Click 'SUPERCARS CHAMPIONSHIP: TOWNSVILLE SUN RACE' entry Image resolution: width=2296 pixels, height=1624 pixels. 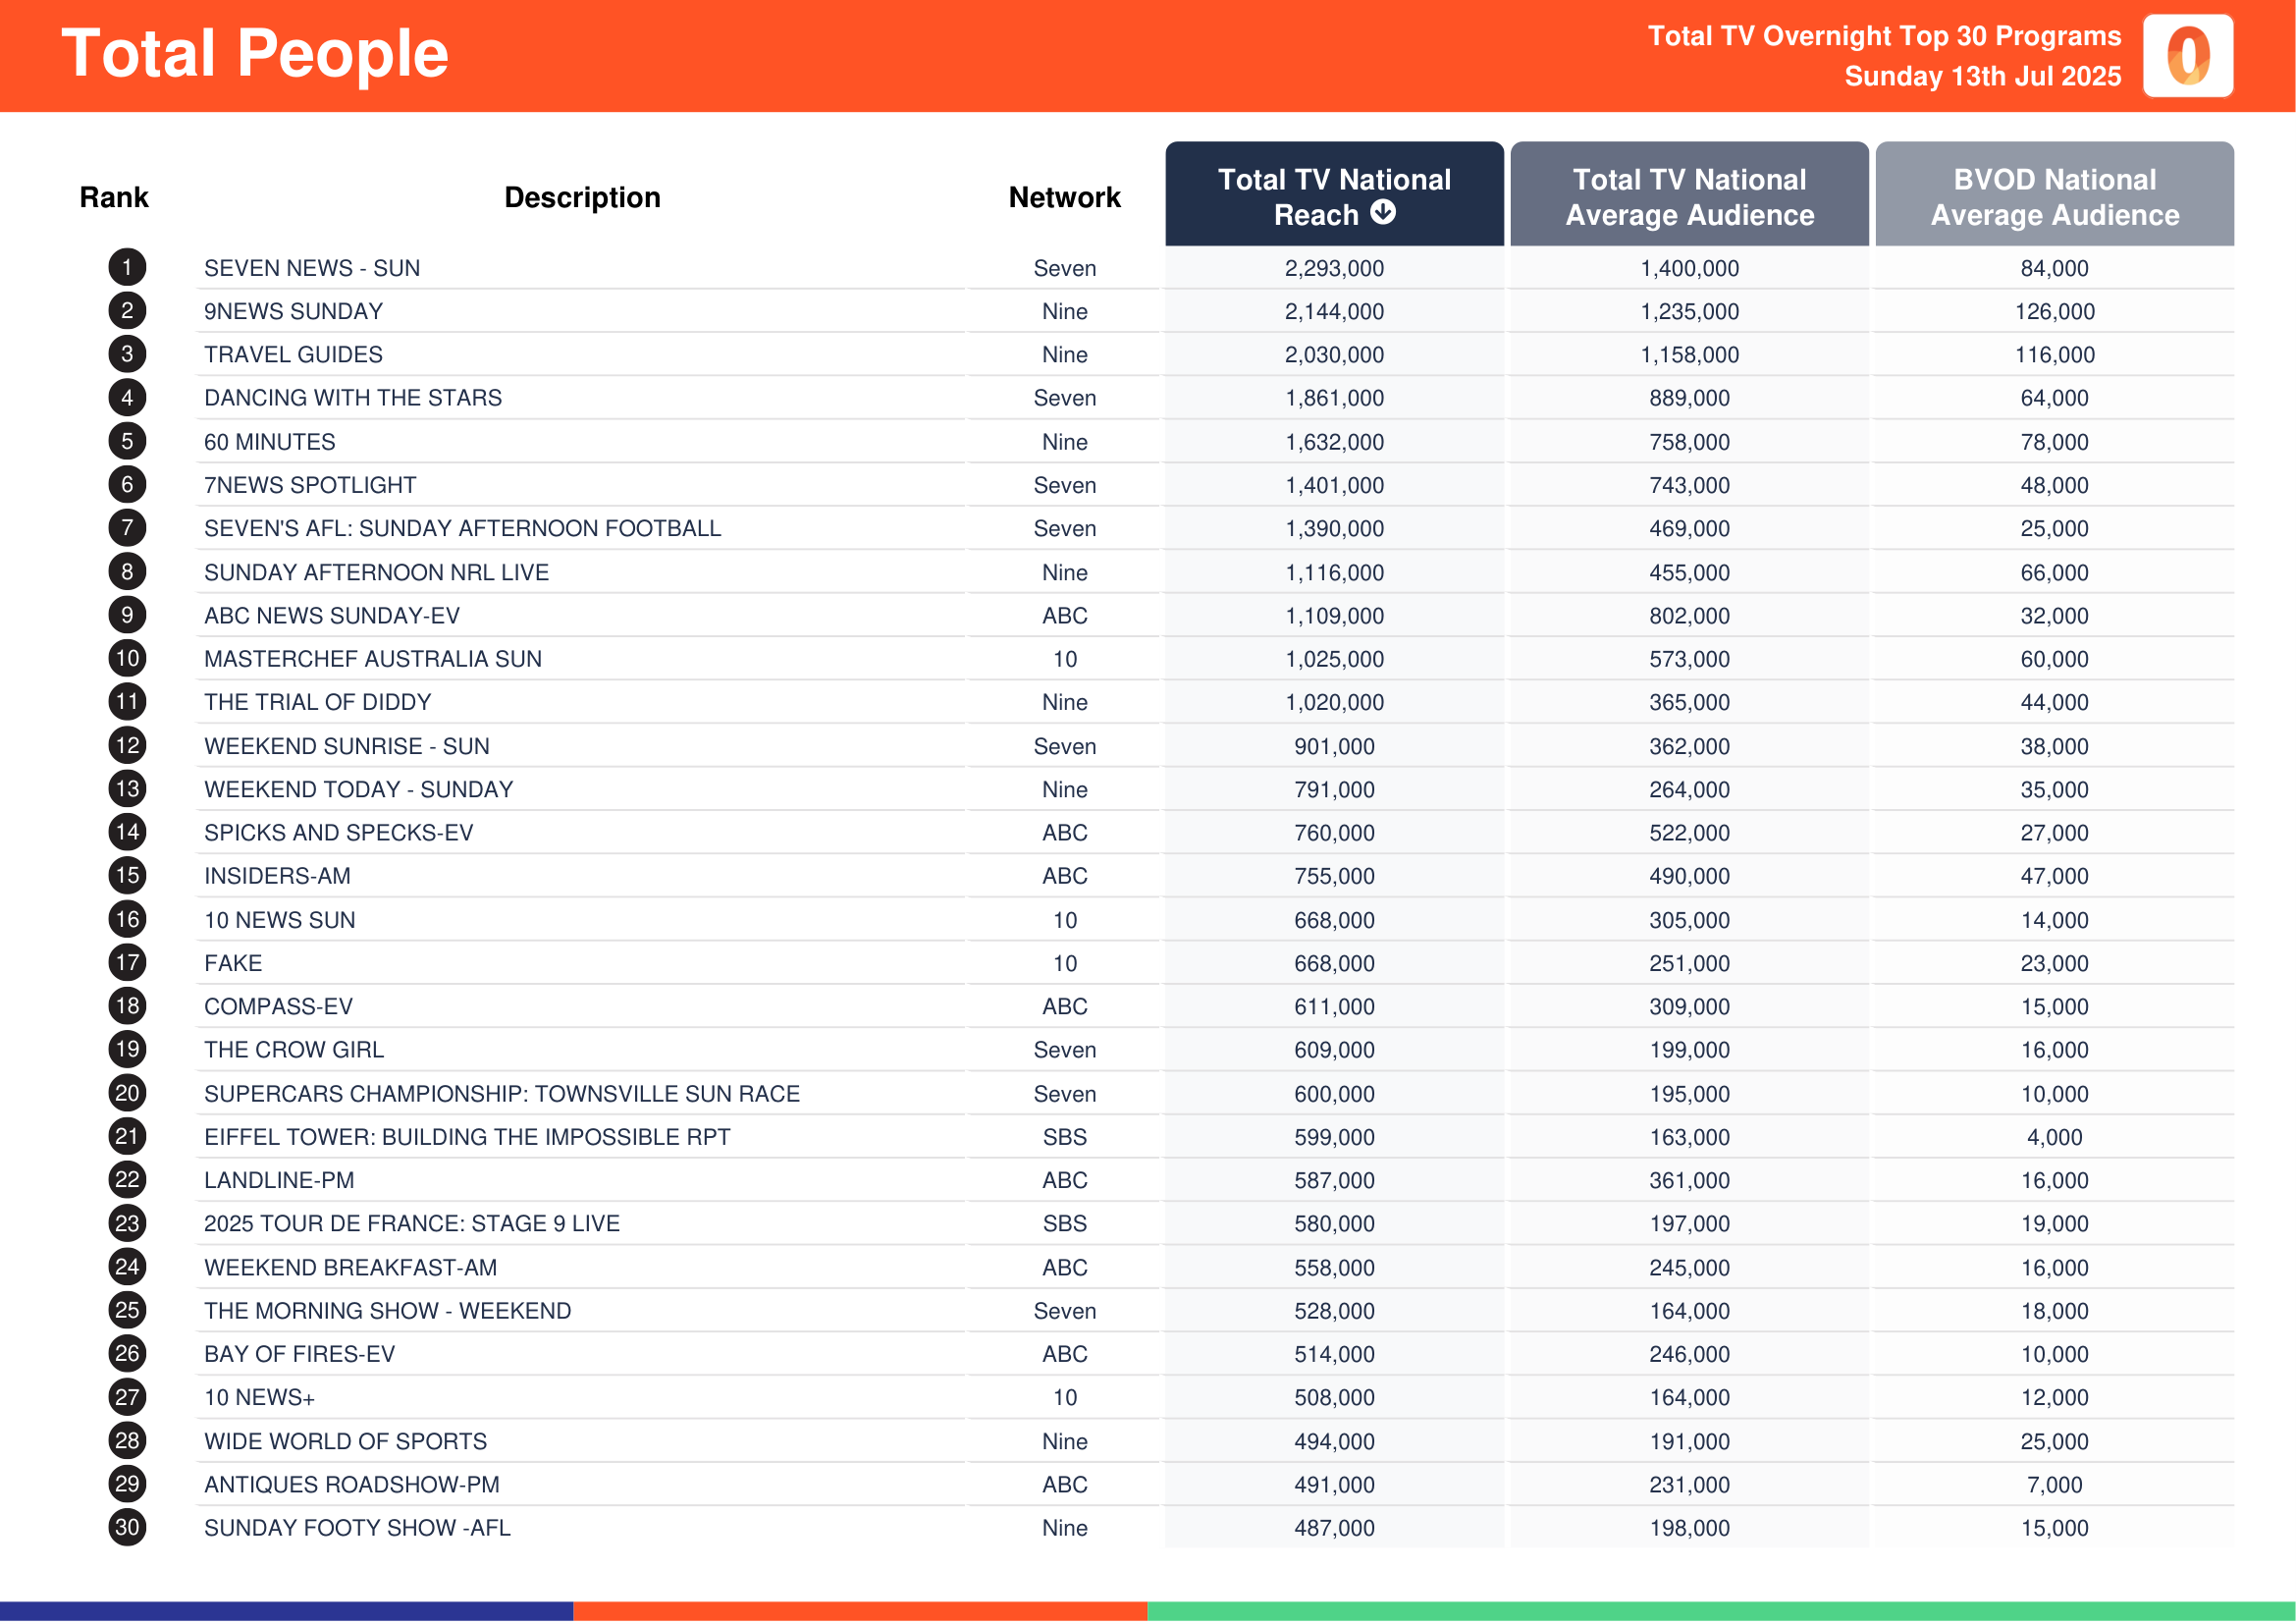502,1094
